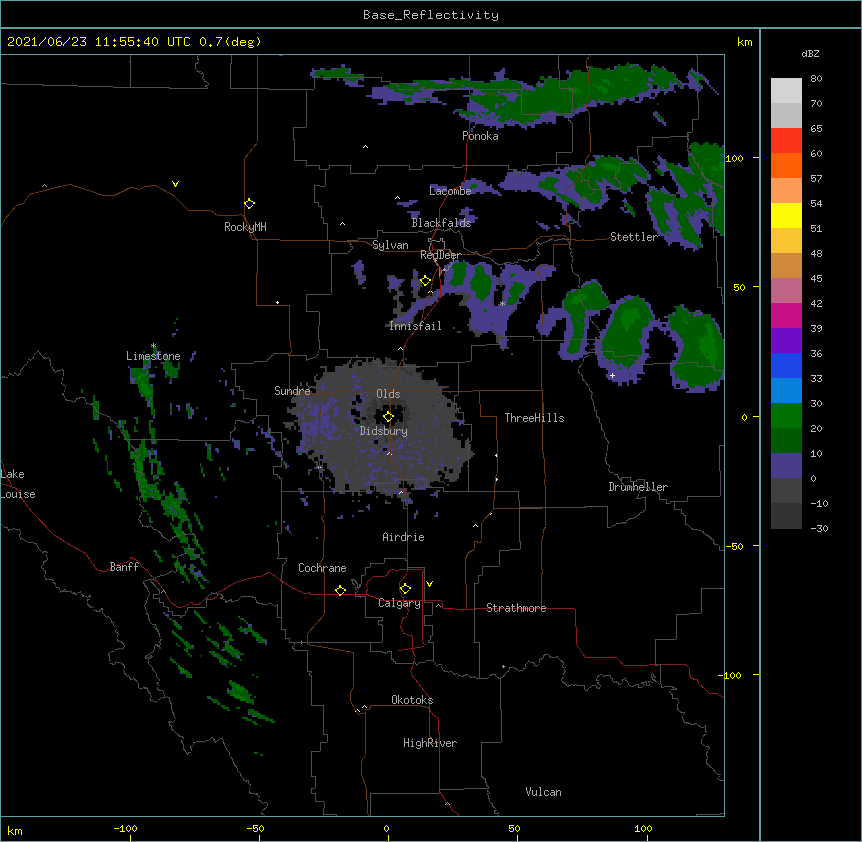This screenshot has height=842, width=862.
Task: Click the RedDeer city label
Action: pyautogui.click(x=440, y=256)
